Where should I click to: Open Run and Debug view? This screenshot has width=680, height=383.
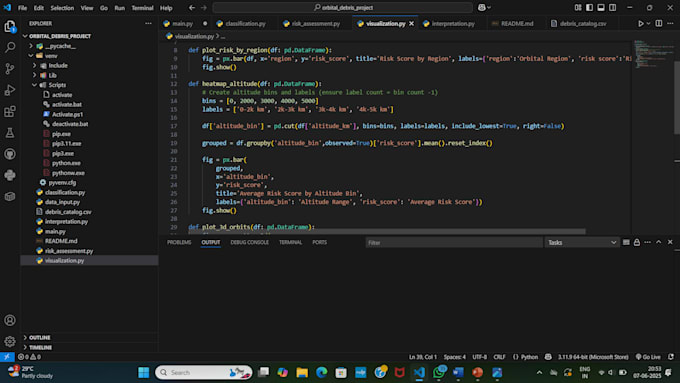(x=10, y=90)
